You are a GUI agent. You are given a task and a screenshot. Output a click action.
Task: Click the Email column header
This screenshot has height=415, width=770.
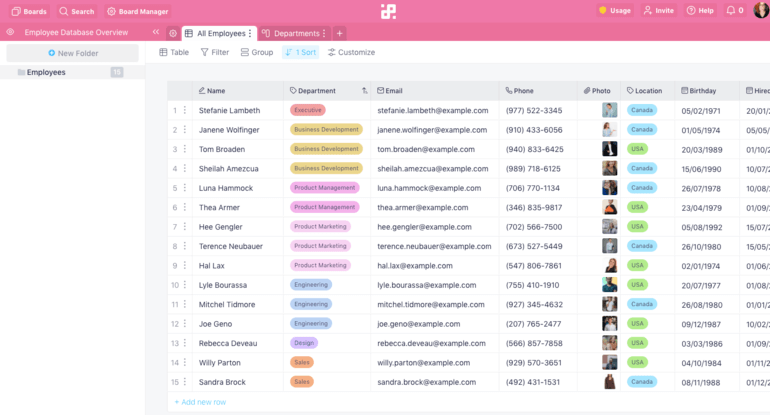(435, 91)
